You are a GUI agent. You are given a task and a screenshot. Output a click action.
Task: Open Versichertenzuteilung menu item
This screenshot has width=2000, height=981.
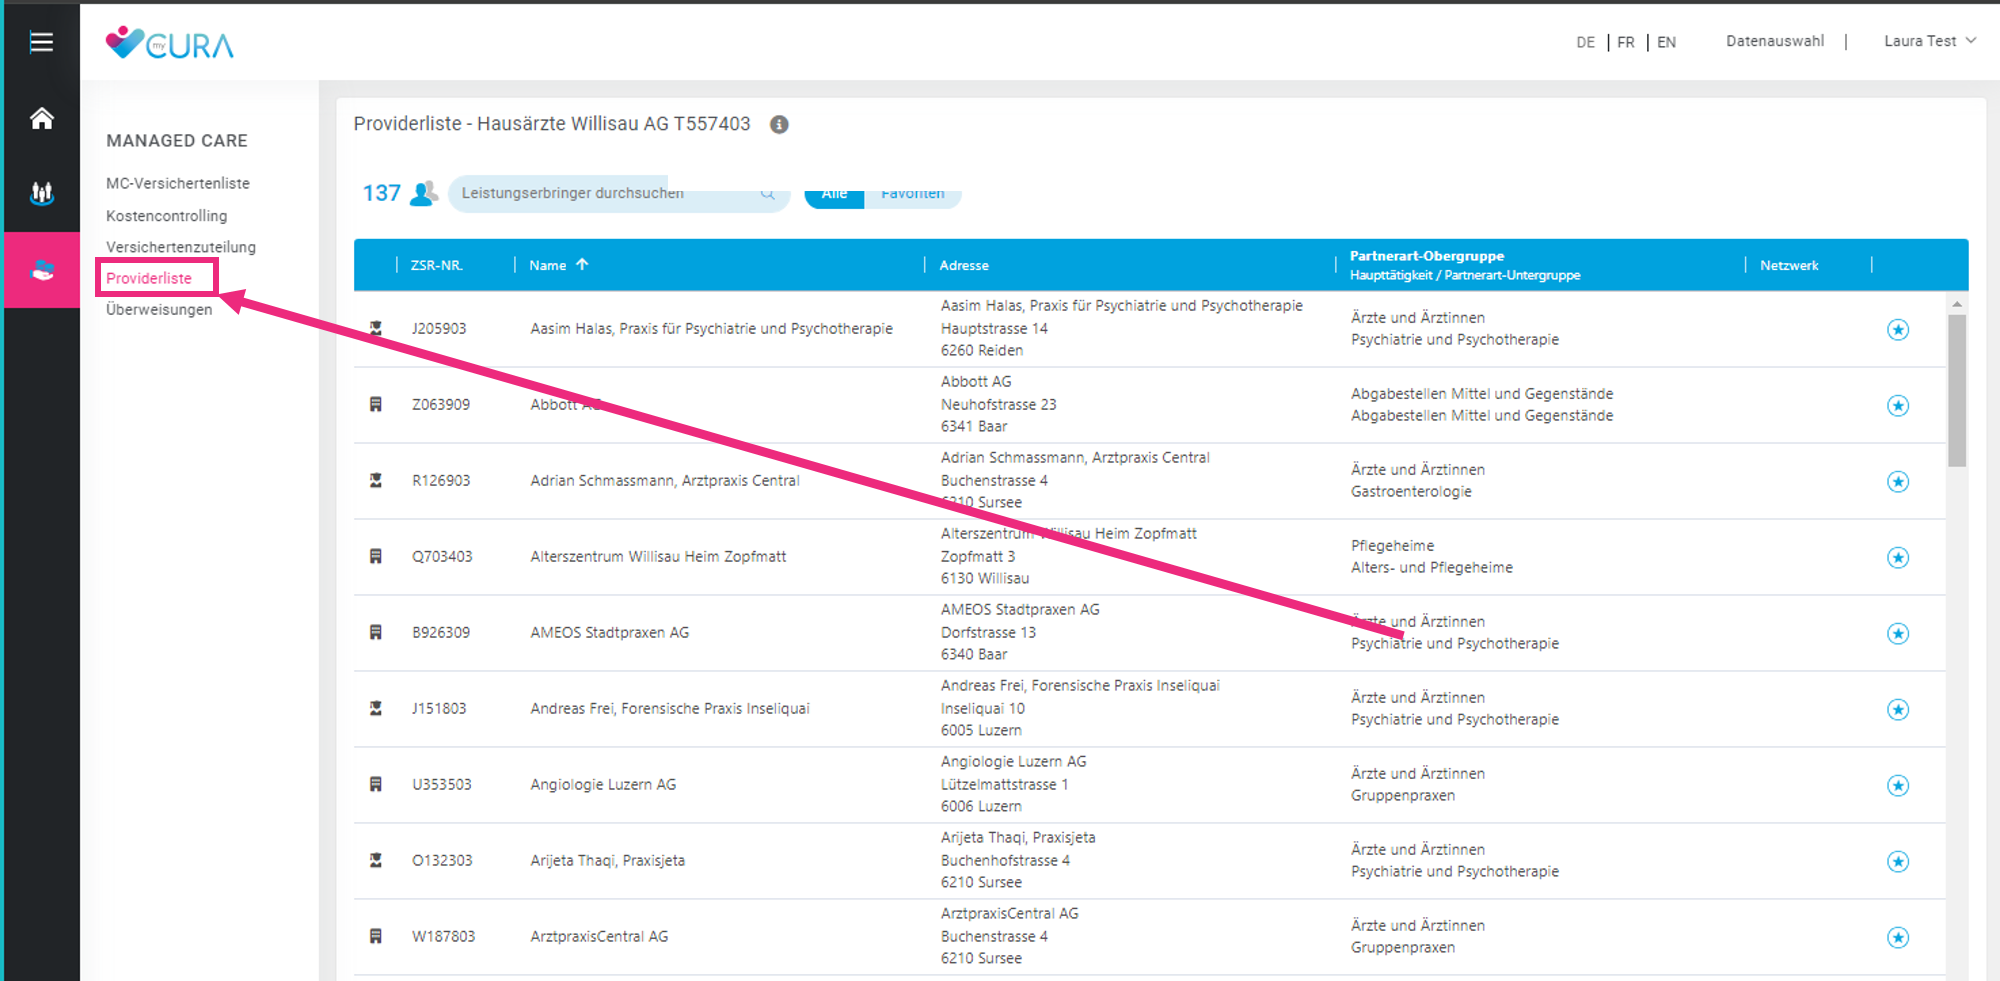click(x=181, y=247)
